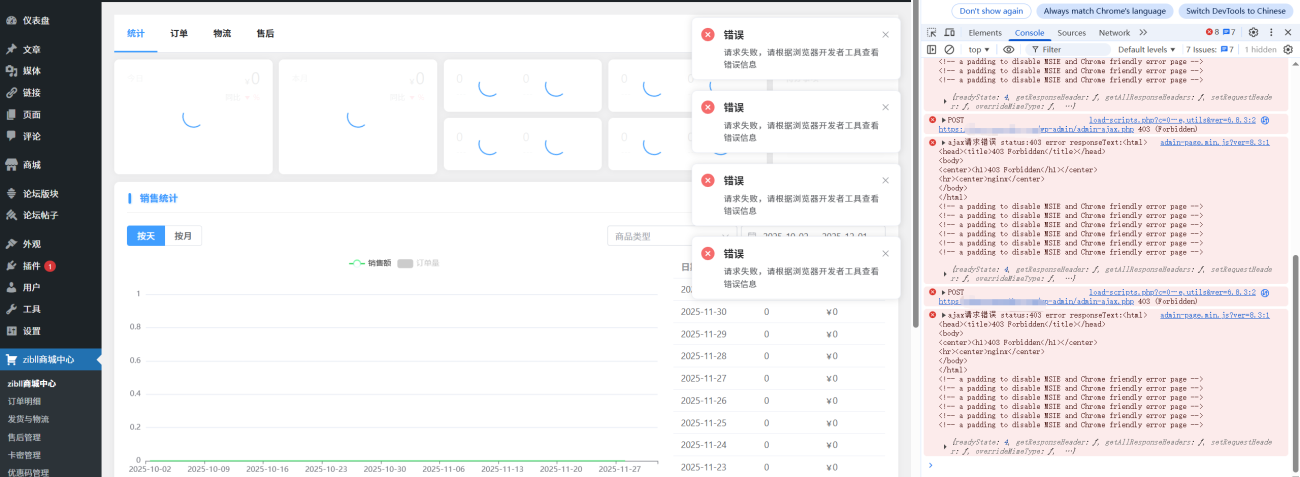Image resolution: width=1300 pixels, height=477 pixels.
Task: Open the 商城 store menu in sidebar
Action: [x=32, y=165]
